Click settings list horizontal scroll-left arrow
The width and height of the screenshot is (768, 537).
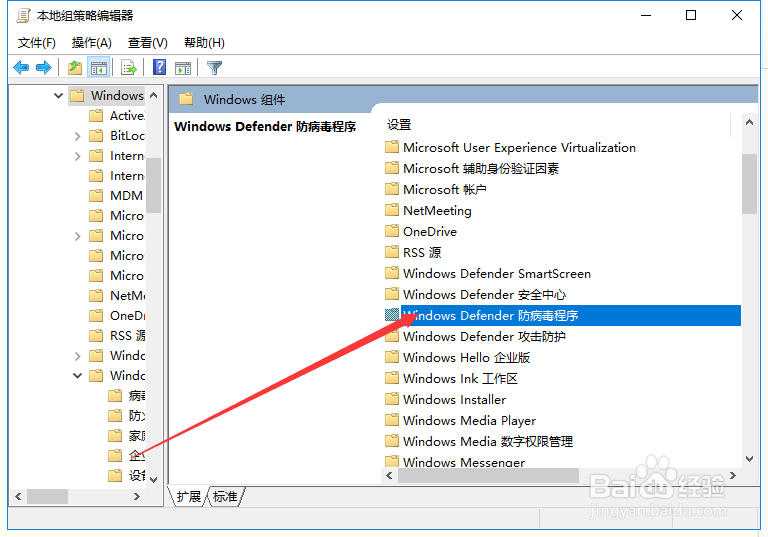tap(389, 475)
